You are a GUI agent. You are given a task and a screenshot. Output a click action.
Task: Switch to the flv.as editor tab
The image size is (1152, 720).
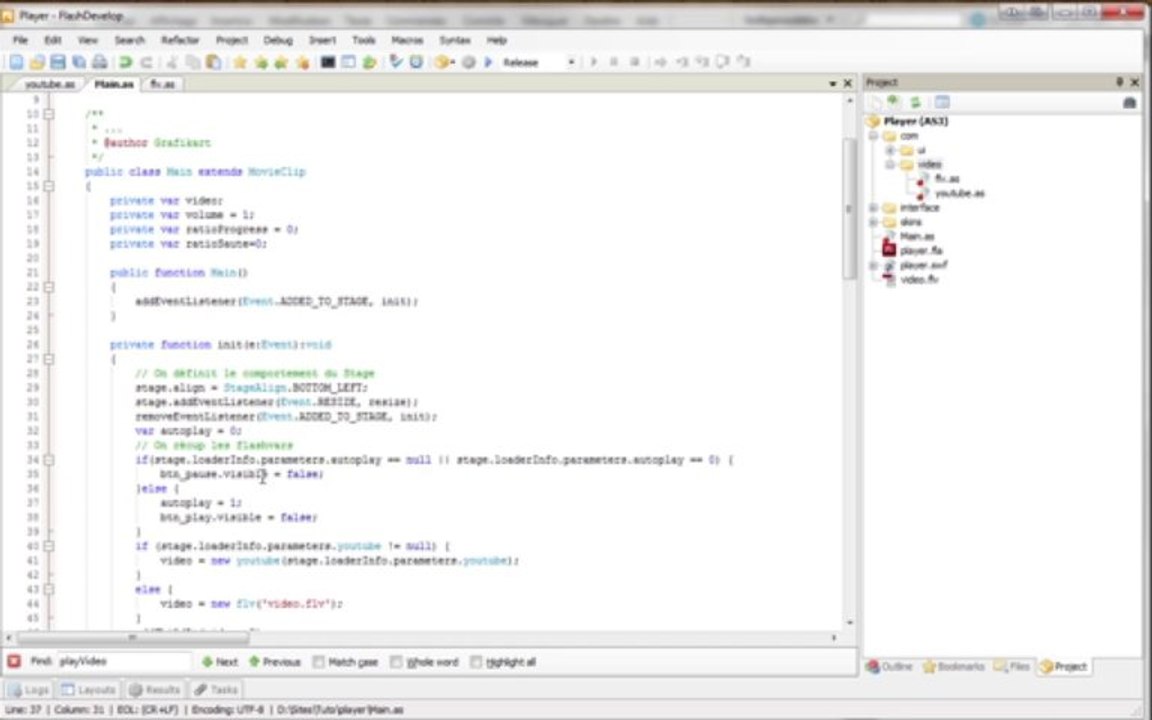[x=162, y=84]
